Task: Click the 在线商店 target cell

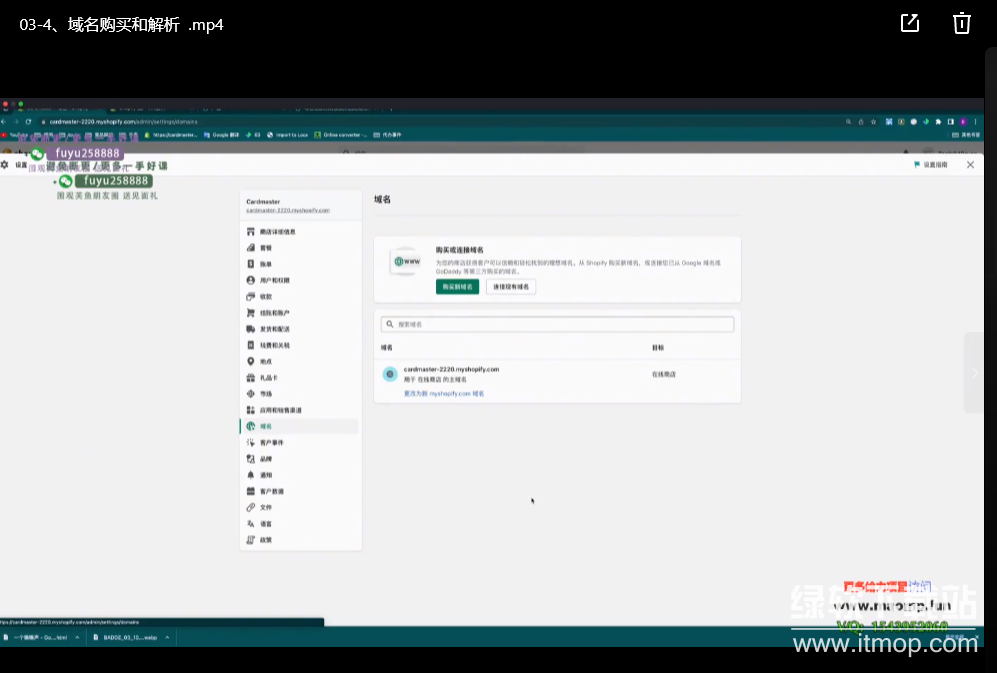Action: pos(664,375)
